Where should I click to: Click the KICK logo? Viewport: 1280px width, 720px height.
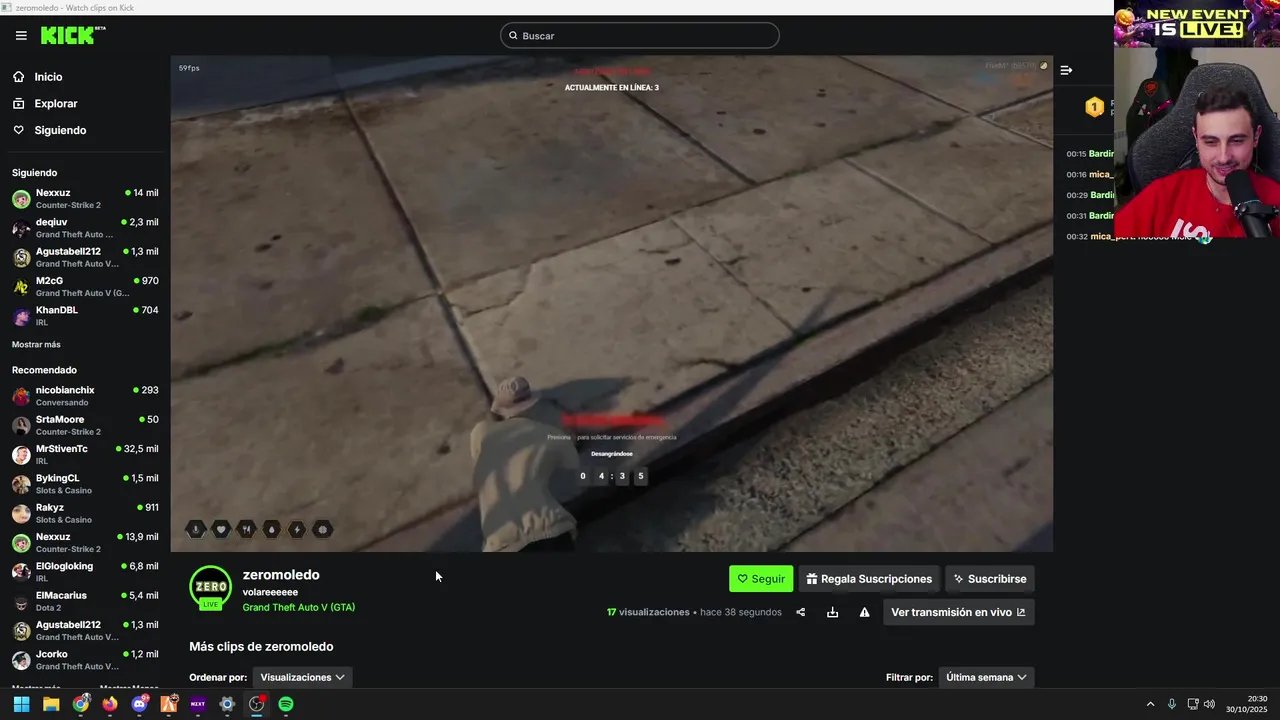coord(73,35)
